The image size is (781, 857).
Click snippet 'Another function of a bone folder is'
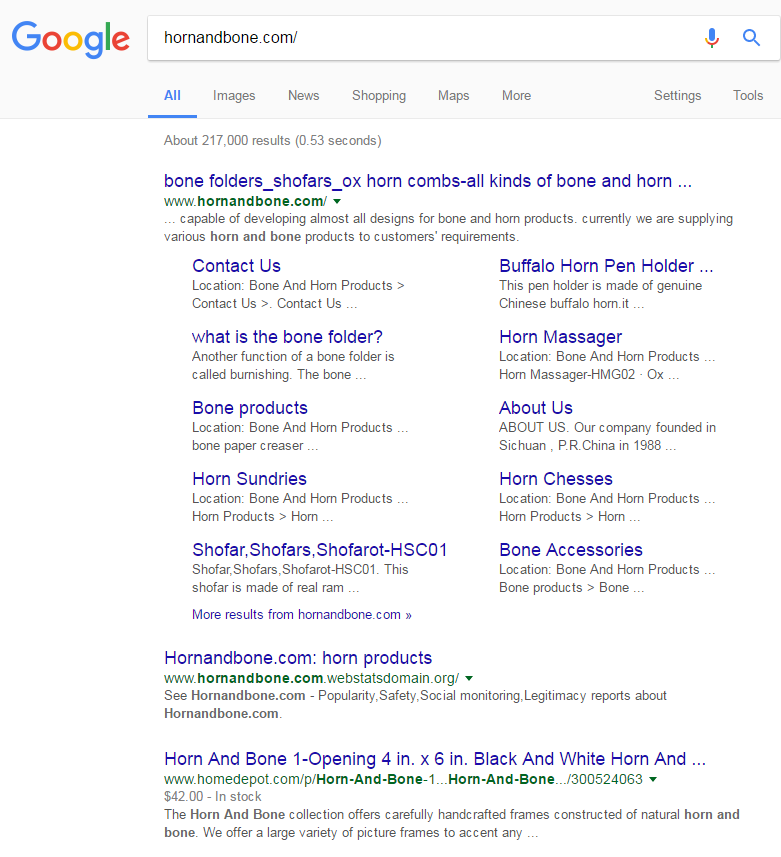pyautogui.click(x=293, y=356)
